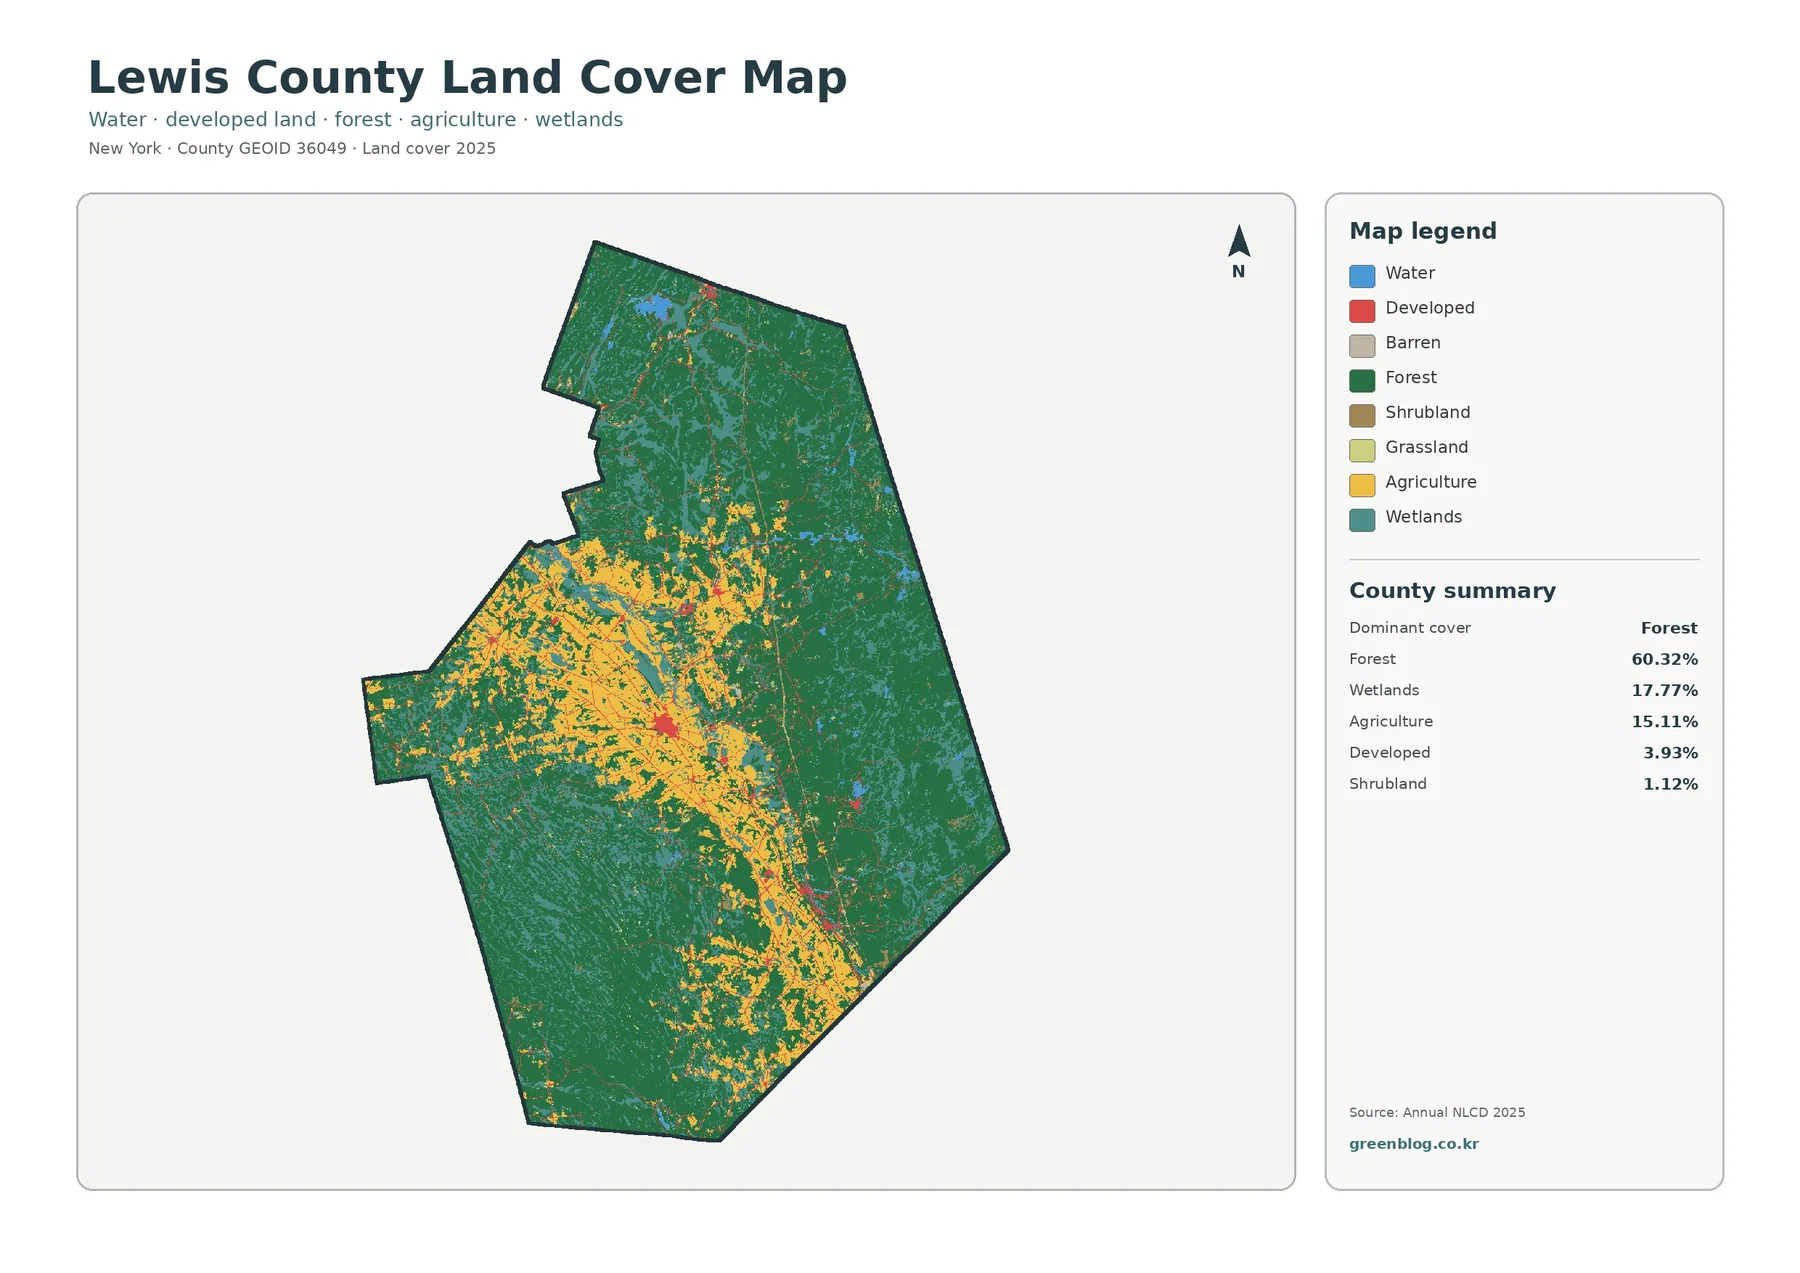
Task: Click the County summary heading
Action: pos(1452,591)
